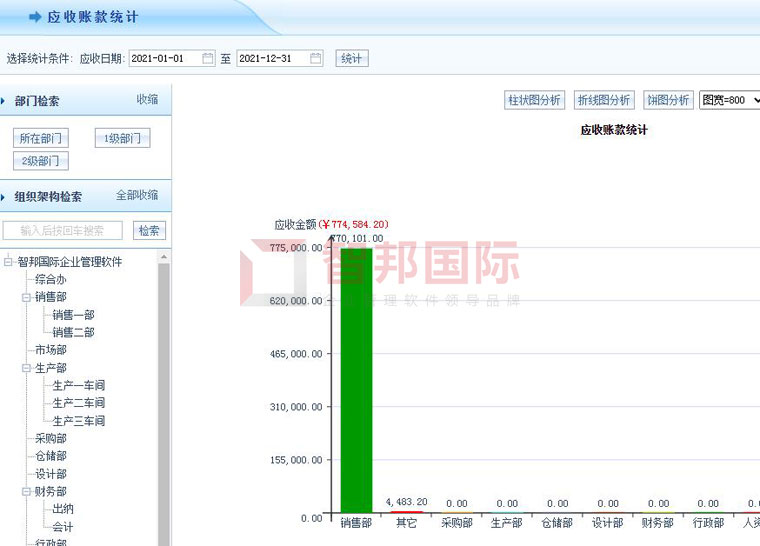Focus the organization search input box
The width and height of the screenshot is (760, 546).
point(63,230)
